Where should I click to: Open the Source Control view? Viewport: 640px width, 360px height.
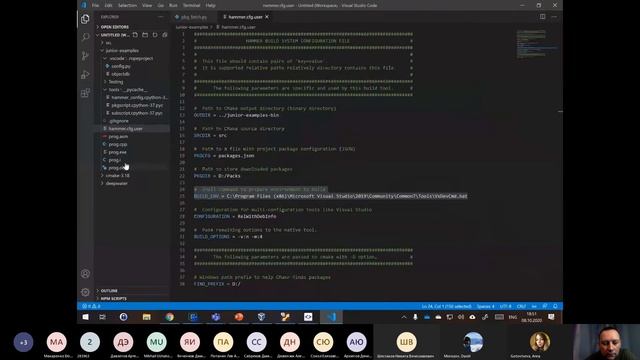(85, 56)
